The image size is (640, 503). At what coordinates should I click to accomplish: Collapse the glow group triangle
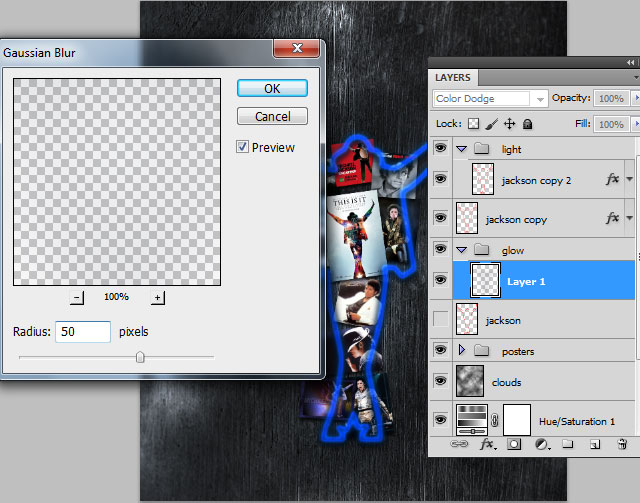pos(462,250)
